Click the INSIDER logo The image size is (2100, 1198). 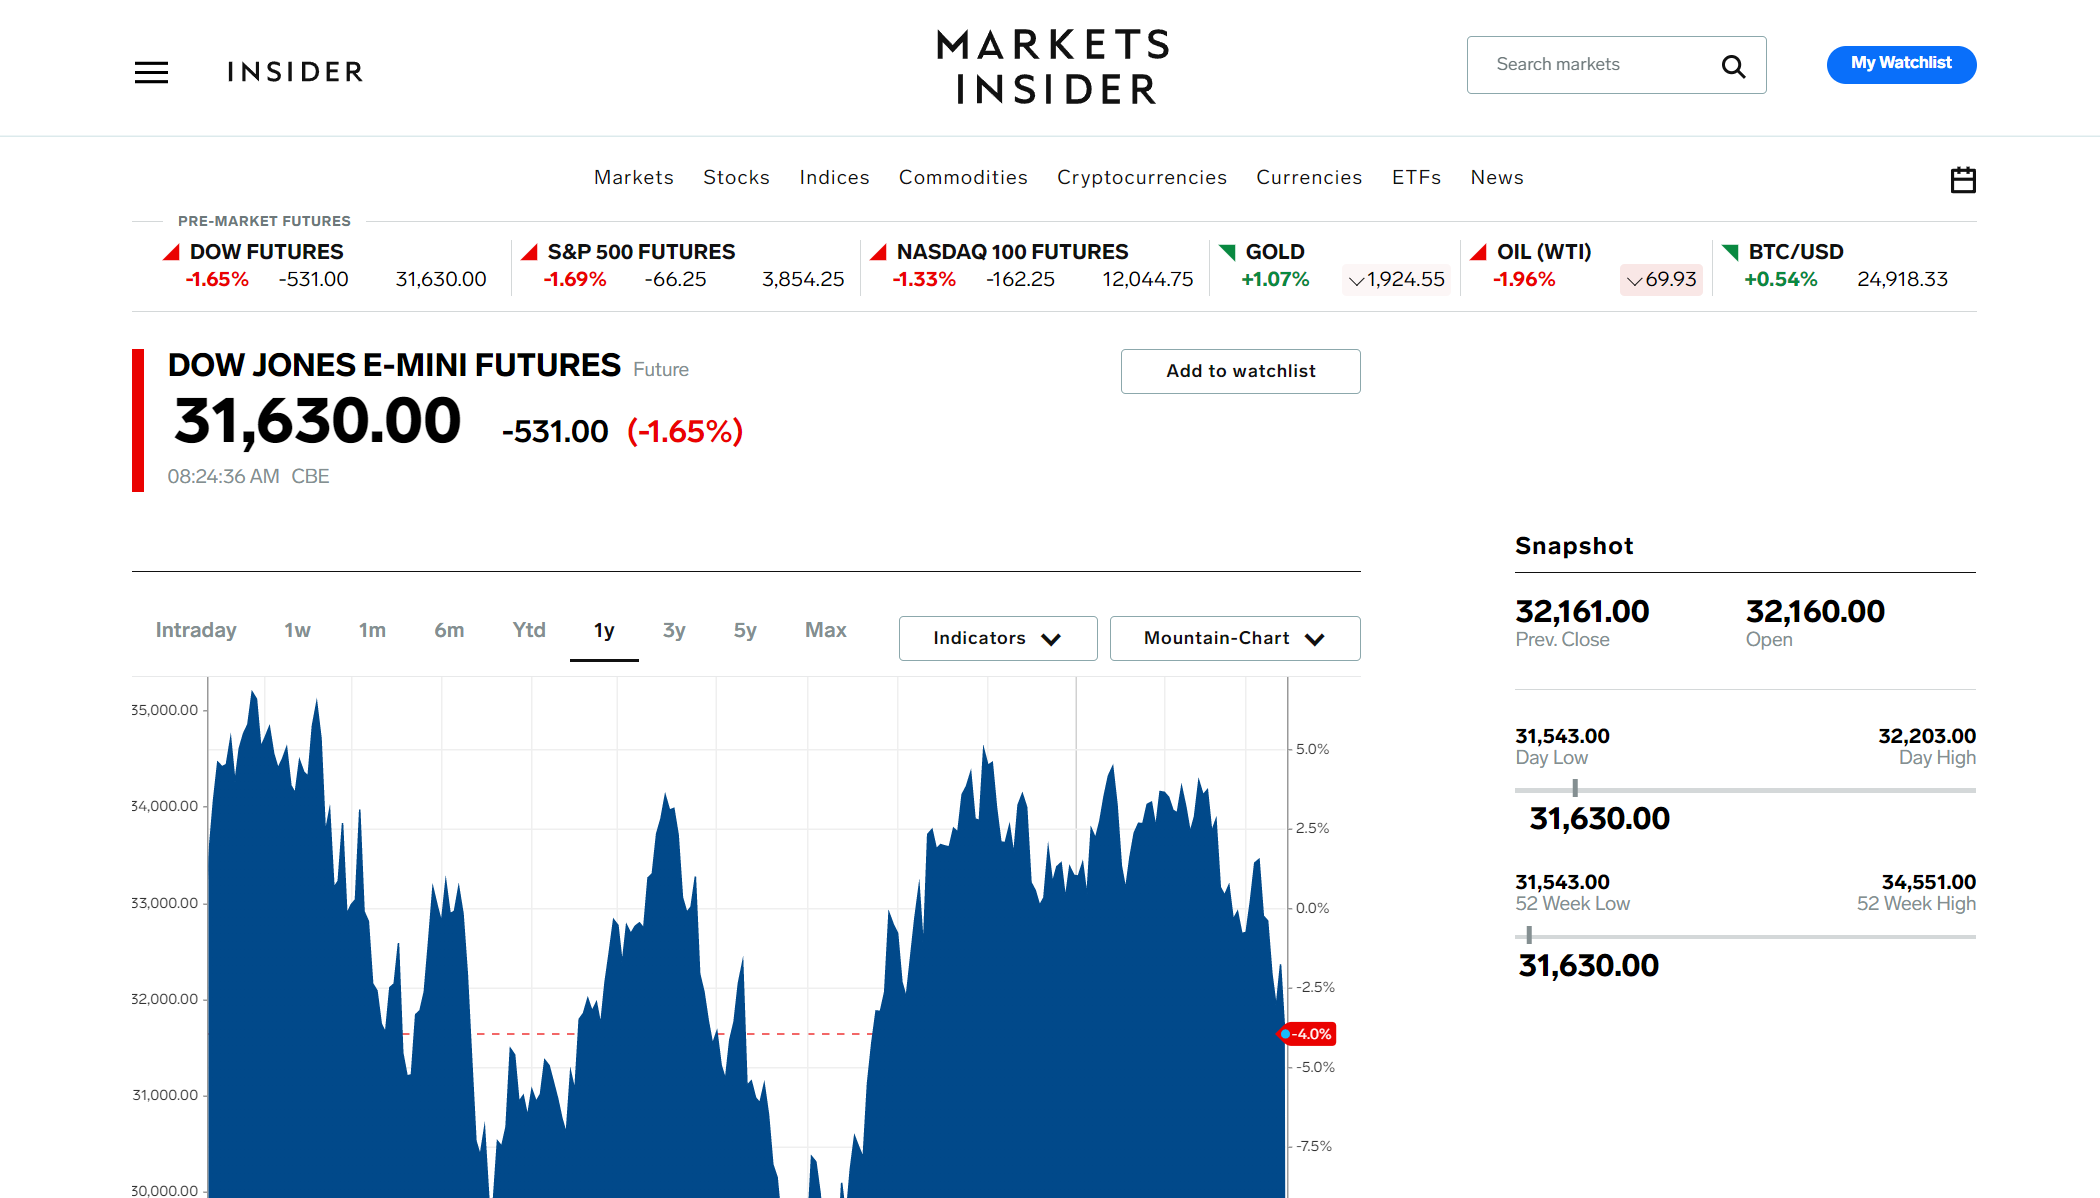(x=295, y=72)
